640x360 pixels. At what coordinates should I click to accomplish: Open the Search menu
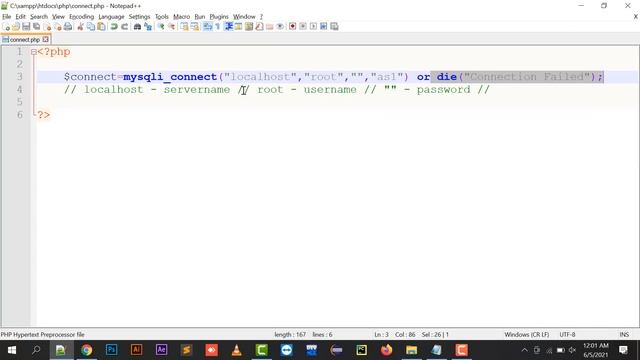coord(39,17)
